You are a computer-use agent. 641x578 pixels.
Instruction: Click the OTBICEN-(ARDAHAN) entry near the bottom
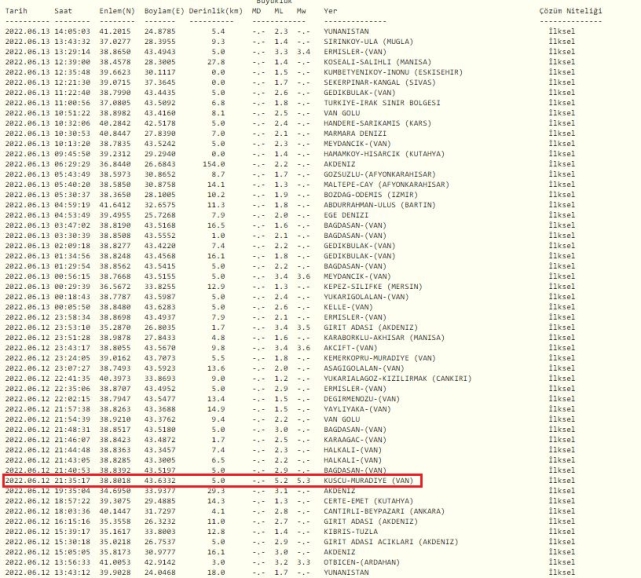tap(360, 564)
